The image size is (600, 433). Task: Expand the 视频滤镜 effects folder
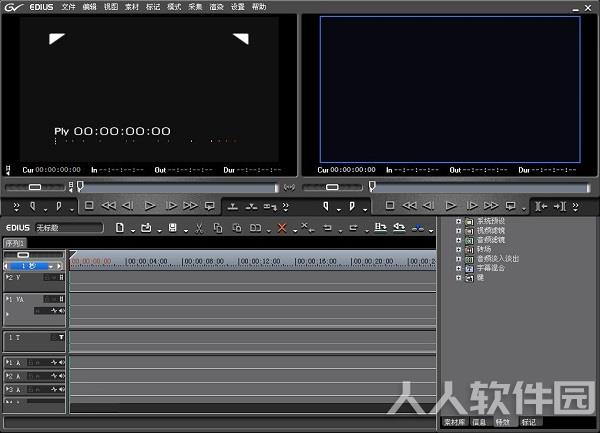pyautogui.click(x=459, y=231)
